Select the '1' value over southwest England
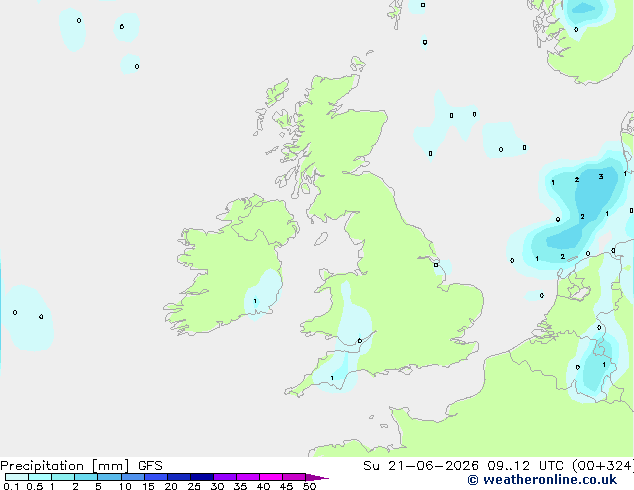The width and height of the screenshot is (634, 490). tap(332, 378)
